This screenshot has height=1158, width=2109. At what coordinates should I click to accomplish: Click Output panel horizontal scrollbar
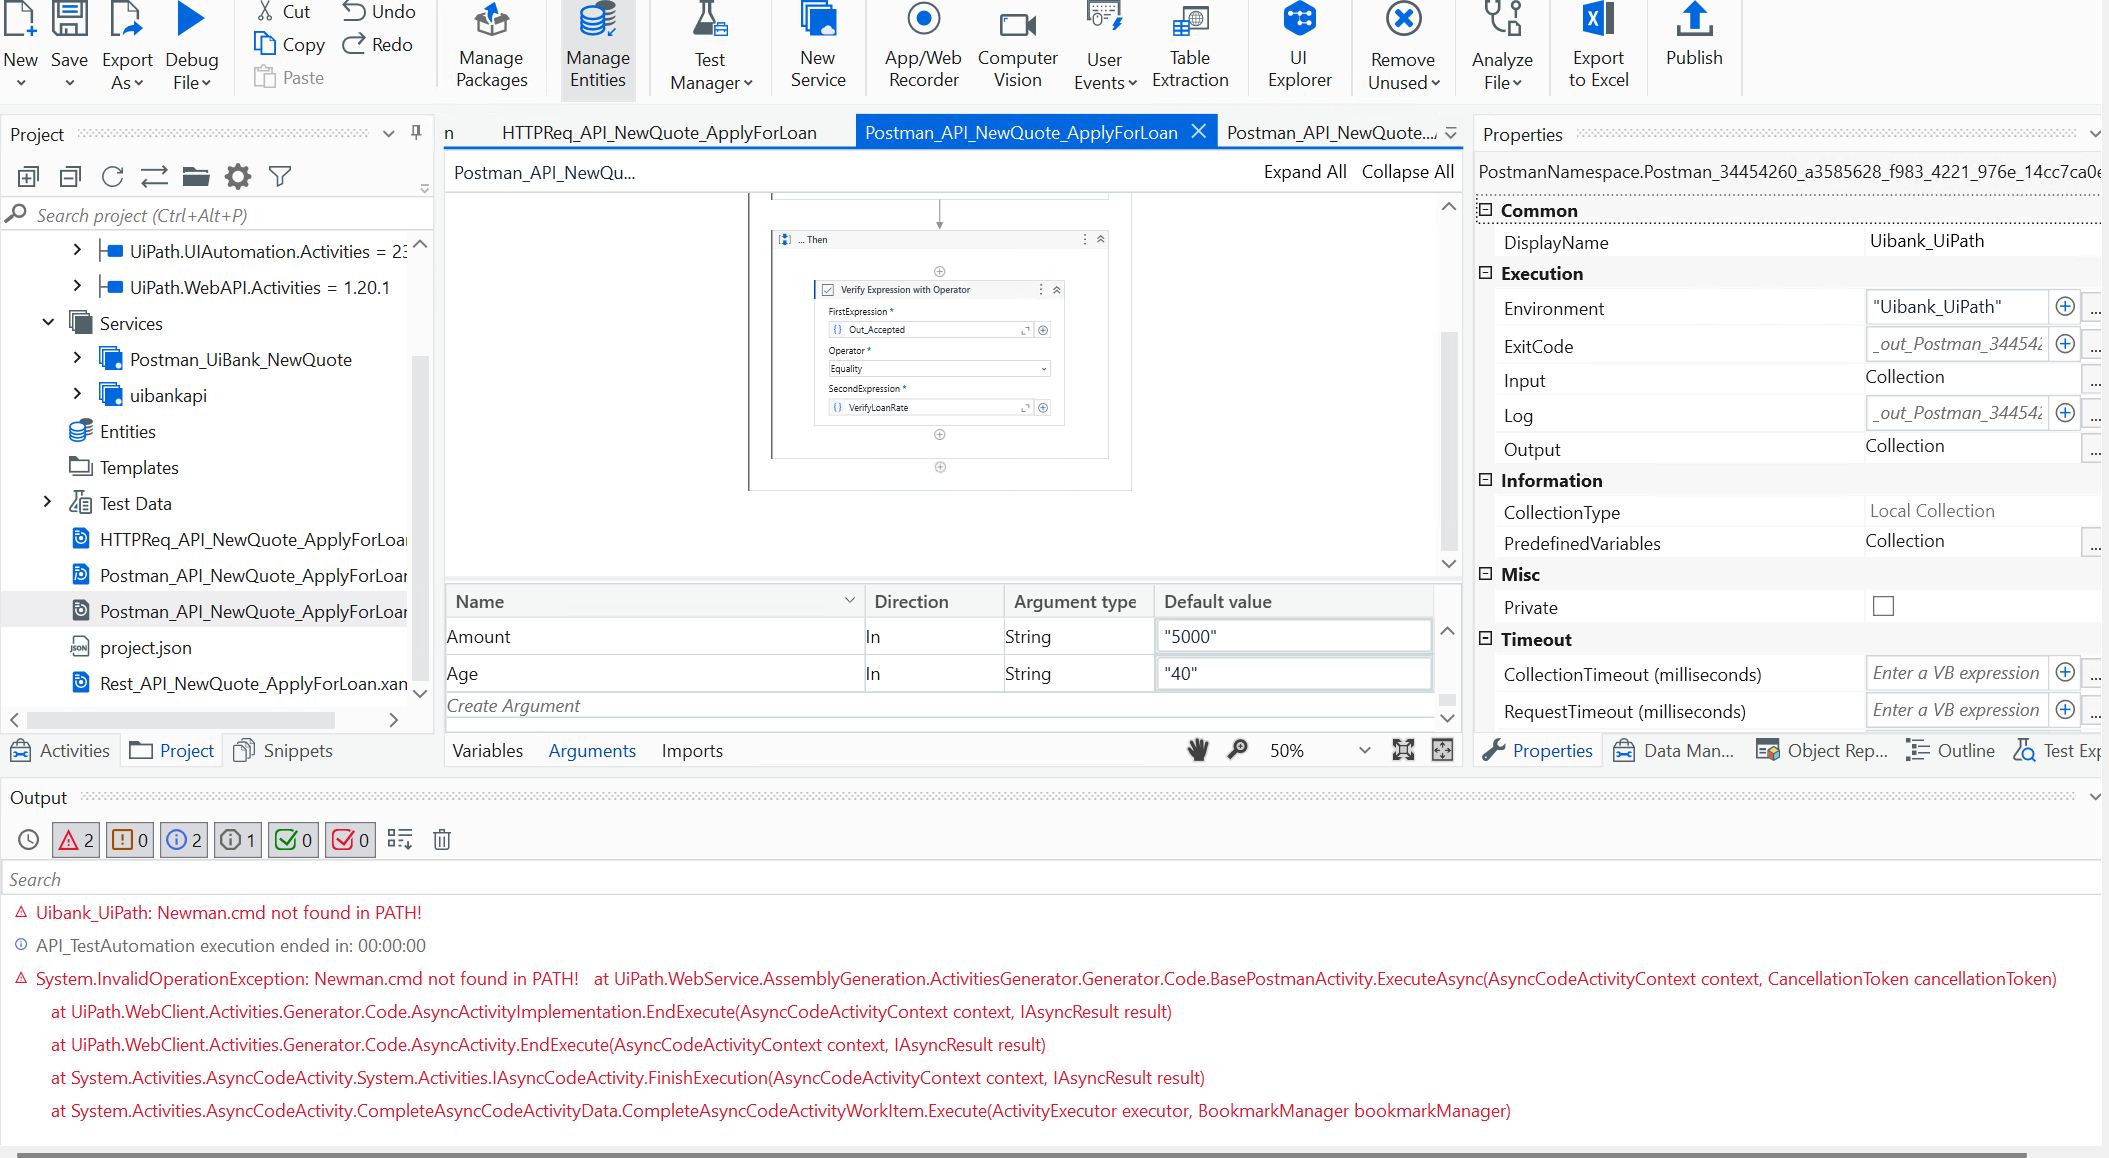click(x=1020, y=1154)
